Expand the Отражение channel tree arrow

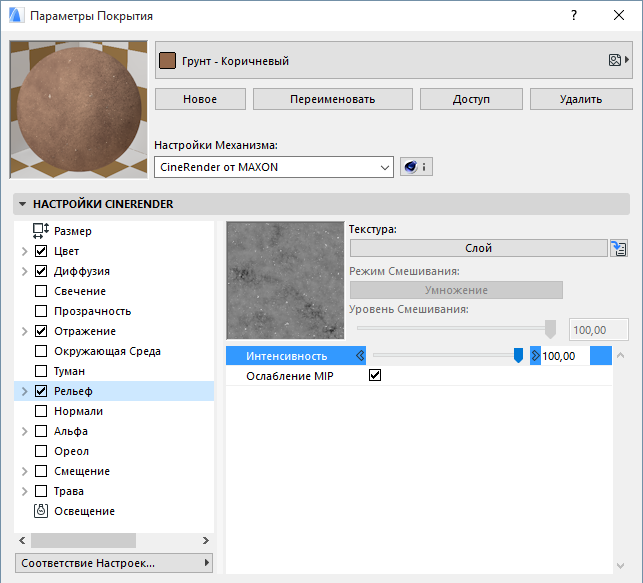click(x=24, y=331)
